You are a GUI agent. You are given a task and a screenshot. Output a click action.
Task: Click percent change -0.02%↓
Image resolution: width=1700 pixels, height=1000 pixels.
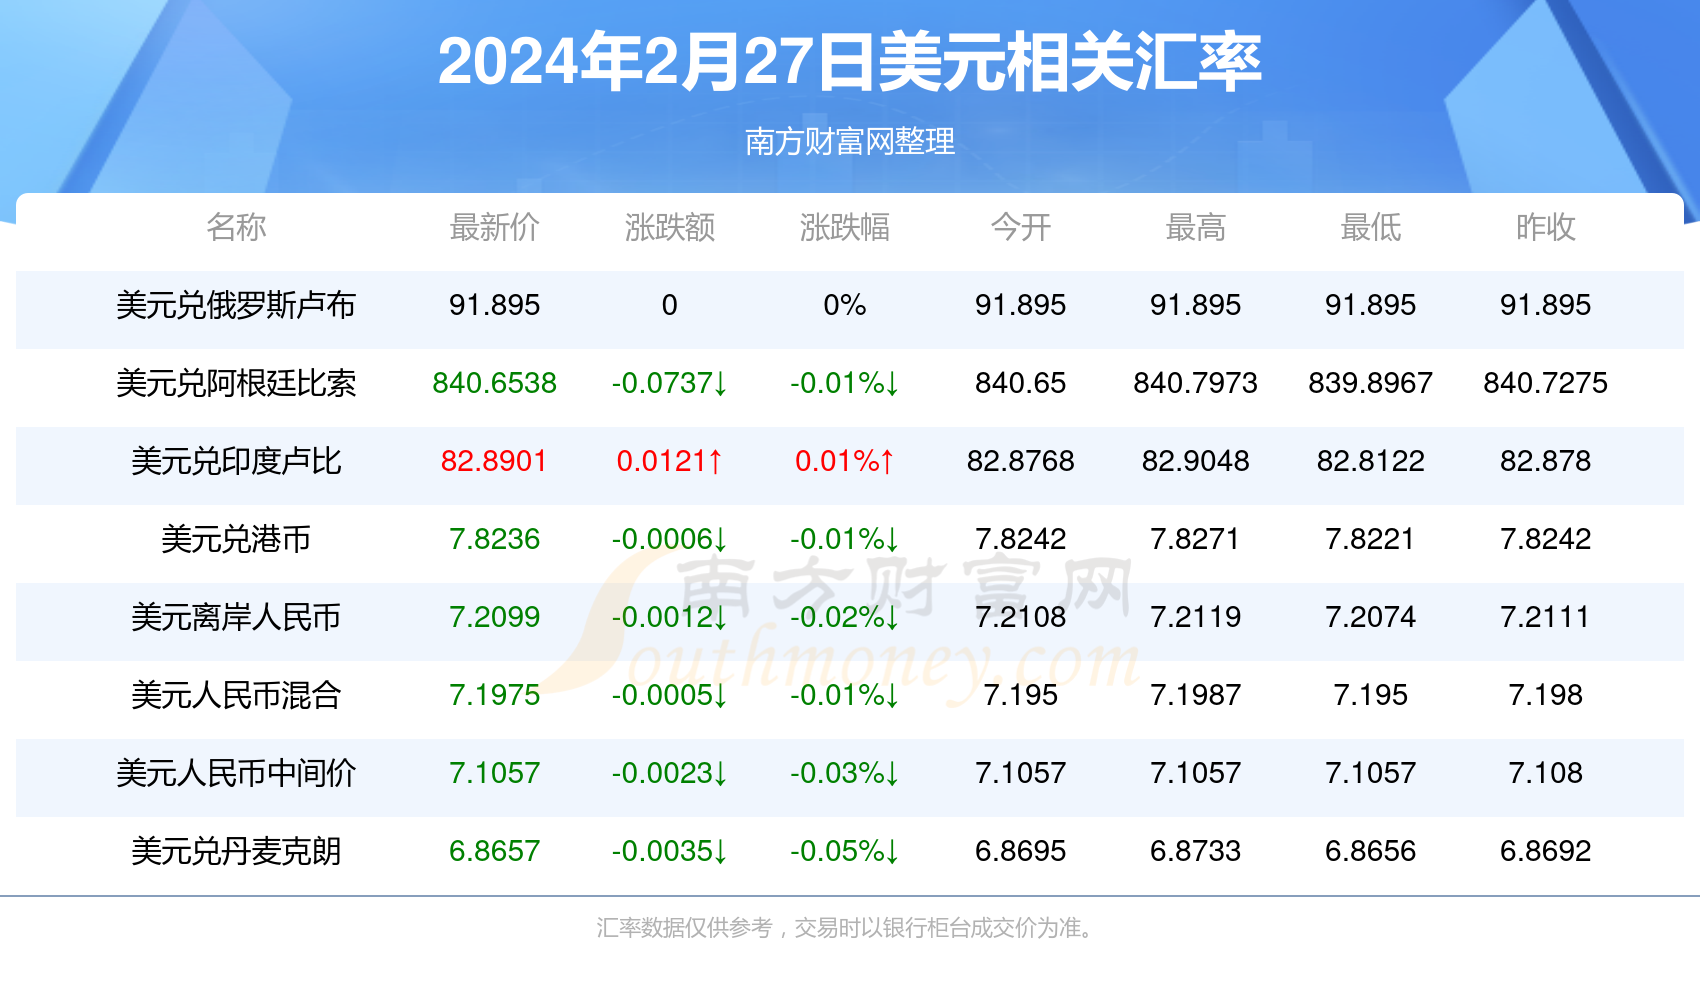844,617
